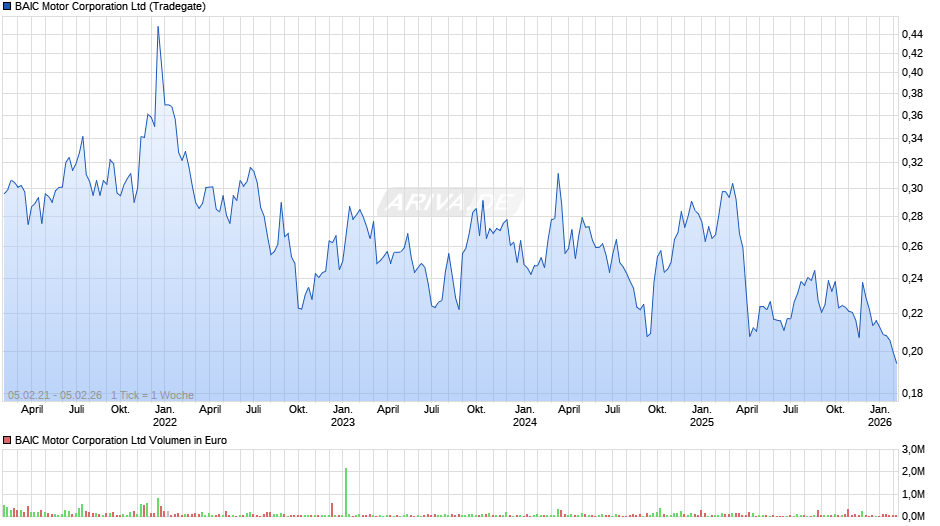Viewport: 940px width, 526px height.
Task: Click the 0,0M volume axis label
Action: tap(914, 516)
